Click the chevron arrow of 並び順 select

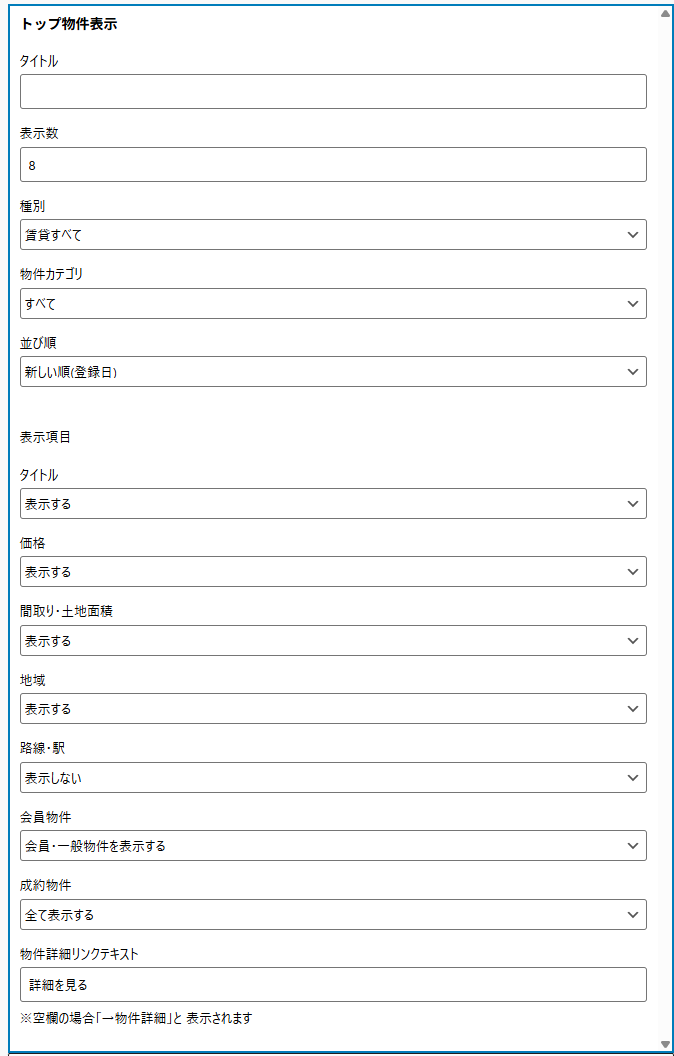632,372
